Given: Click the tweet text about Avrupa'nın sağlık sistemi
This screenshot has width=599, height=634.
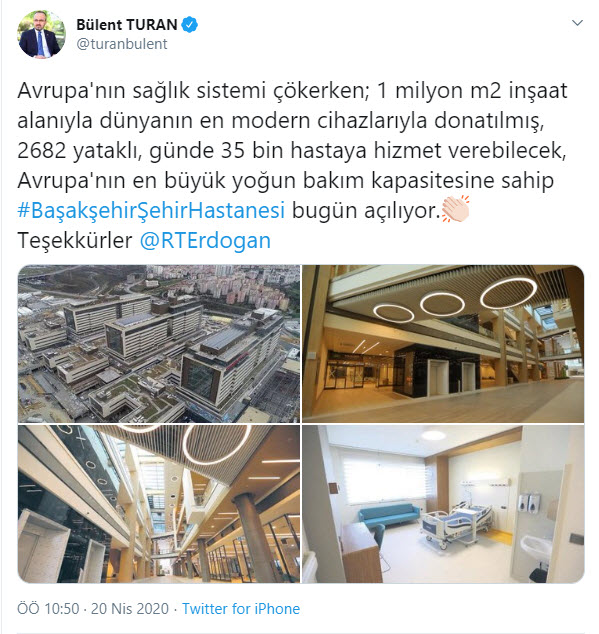Looking at the screenshot, I should pos(292,165).
